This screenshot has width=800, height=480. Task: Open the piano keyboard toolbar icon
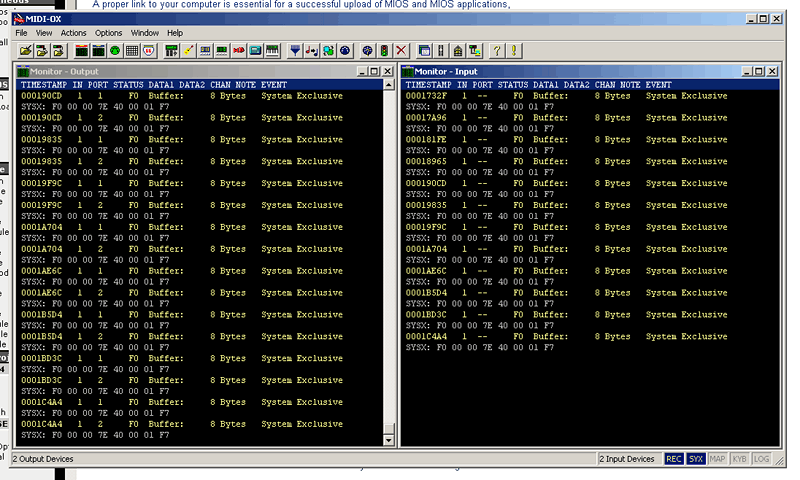click(272, 50)
